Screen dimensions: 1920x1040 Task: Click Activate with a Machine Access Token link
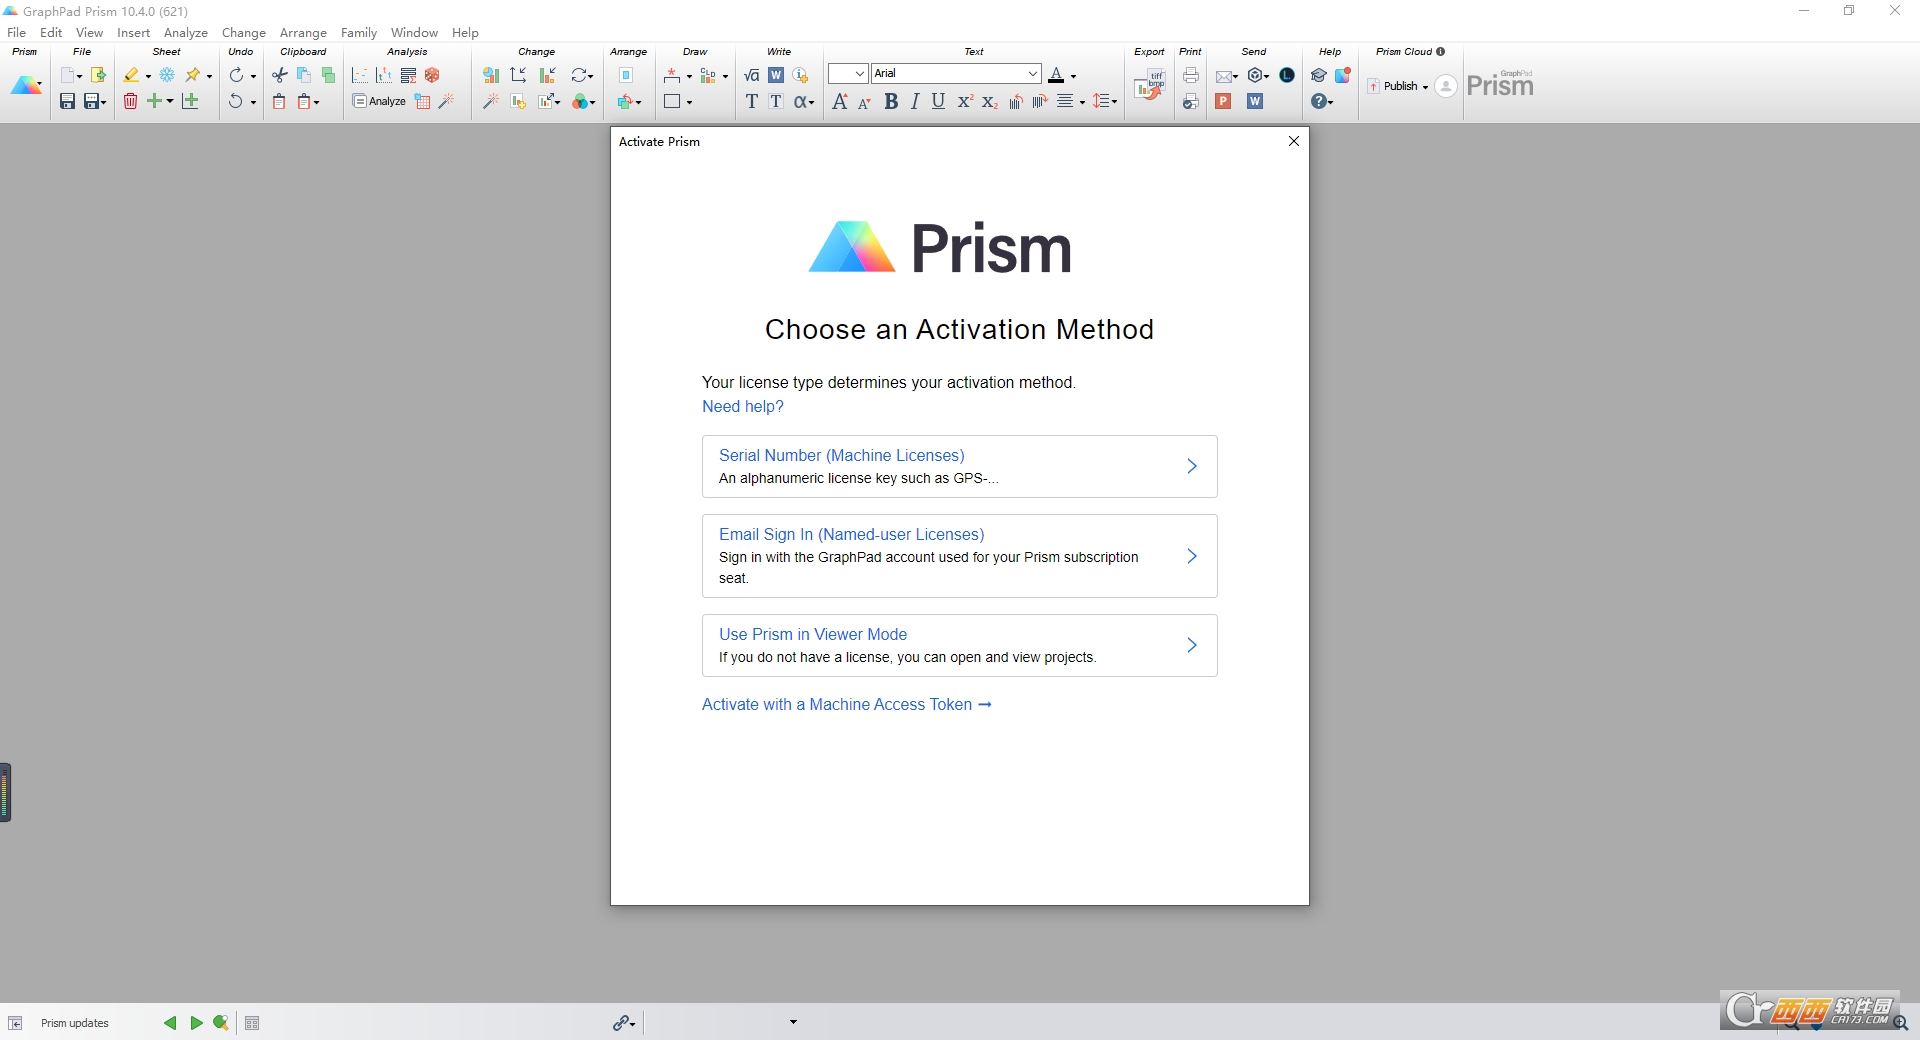847,704
